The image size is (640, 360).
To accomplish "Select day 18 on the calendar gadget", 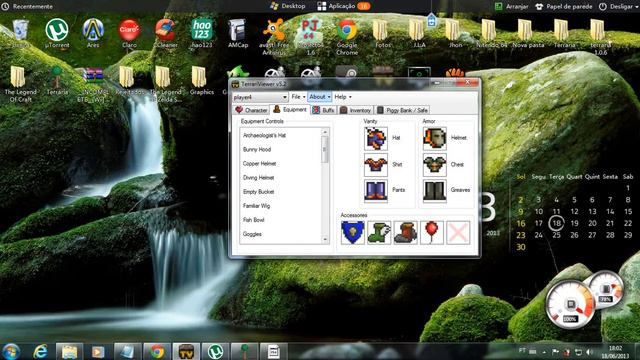I will click(556, 223).
